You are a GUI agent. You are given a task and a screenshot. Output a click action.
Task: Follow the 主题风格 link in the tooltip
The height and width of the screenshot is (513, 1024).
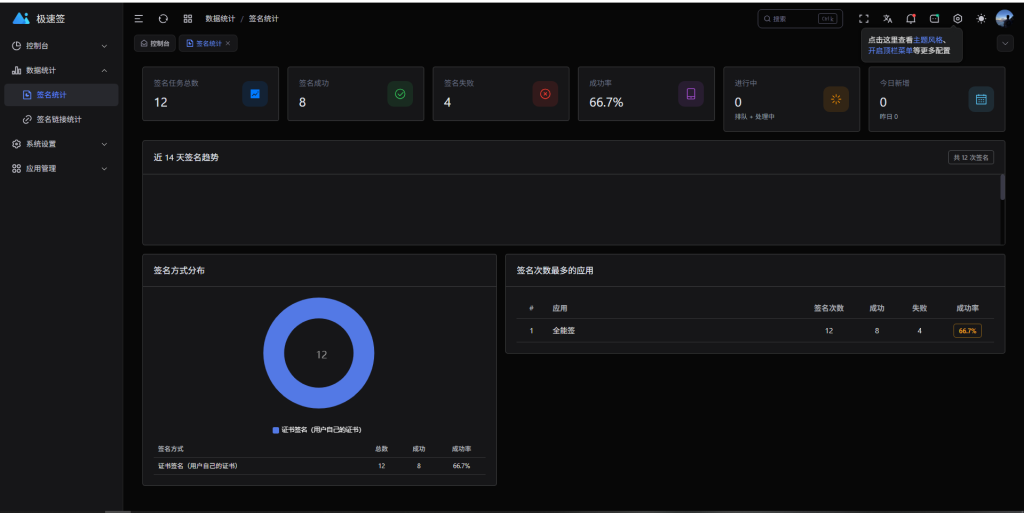click(928, 40)
